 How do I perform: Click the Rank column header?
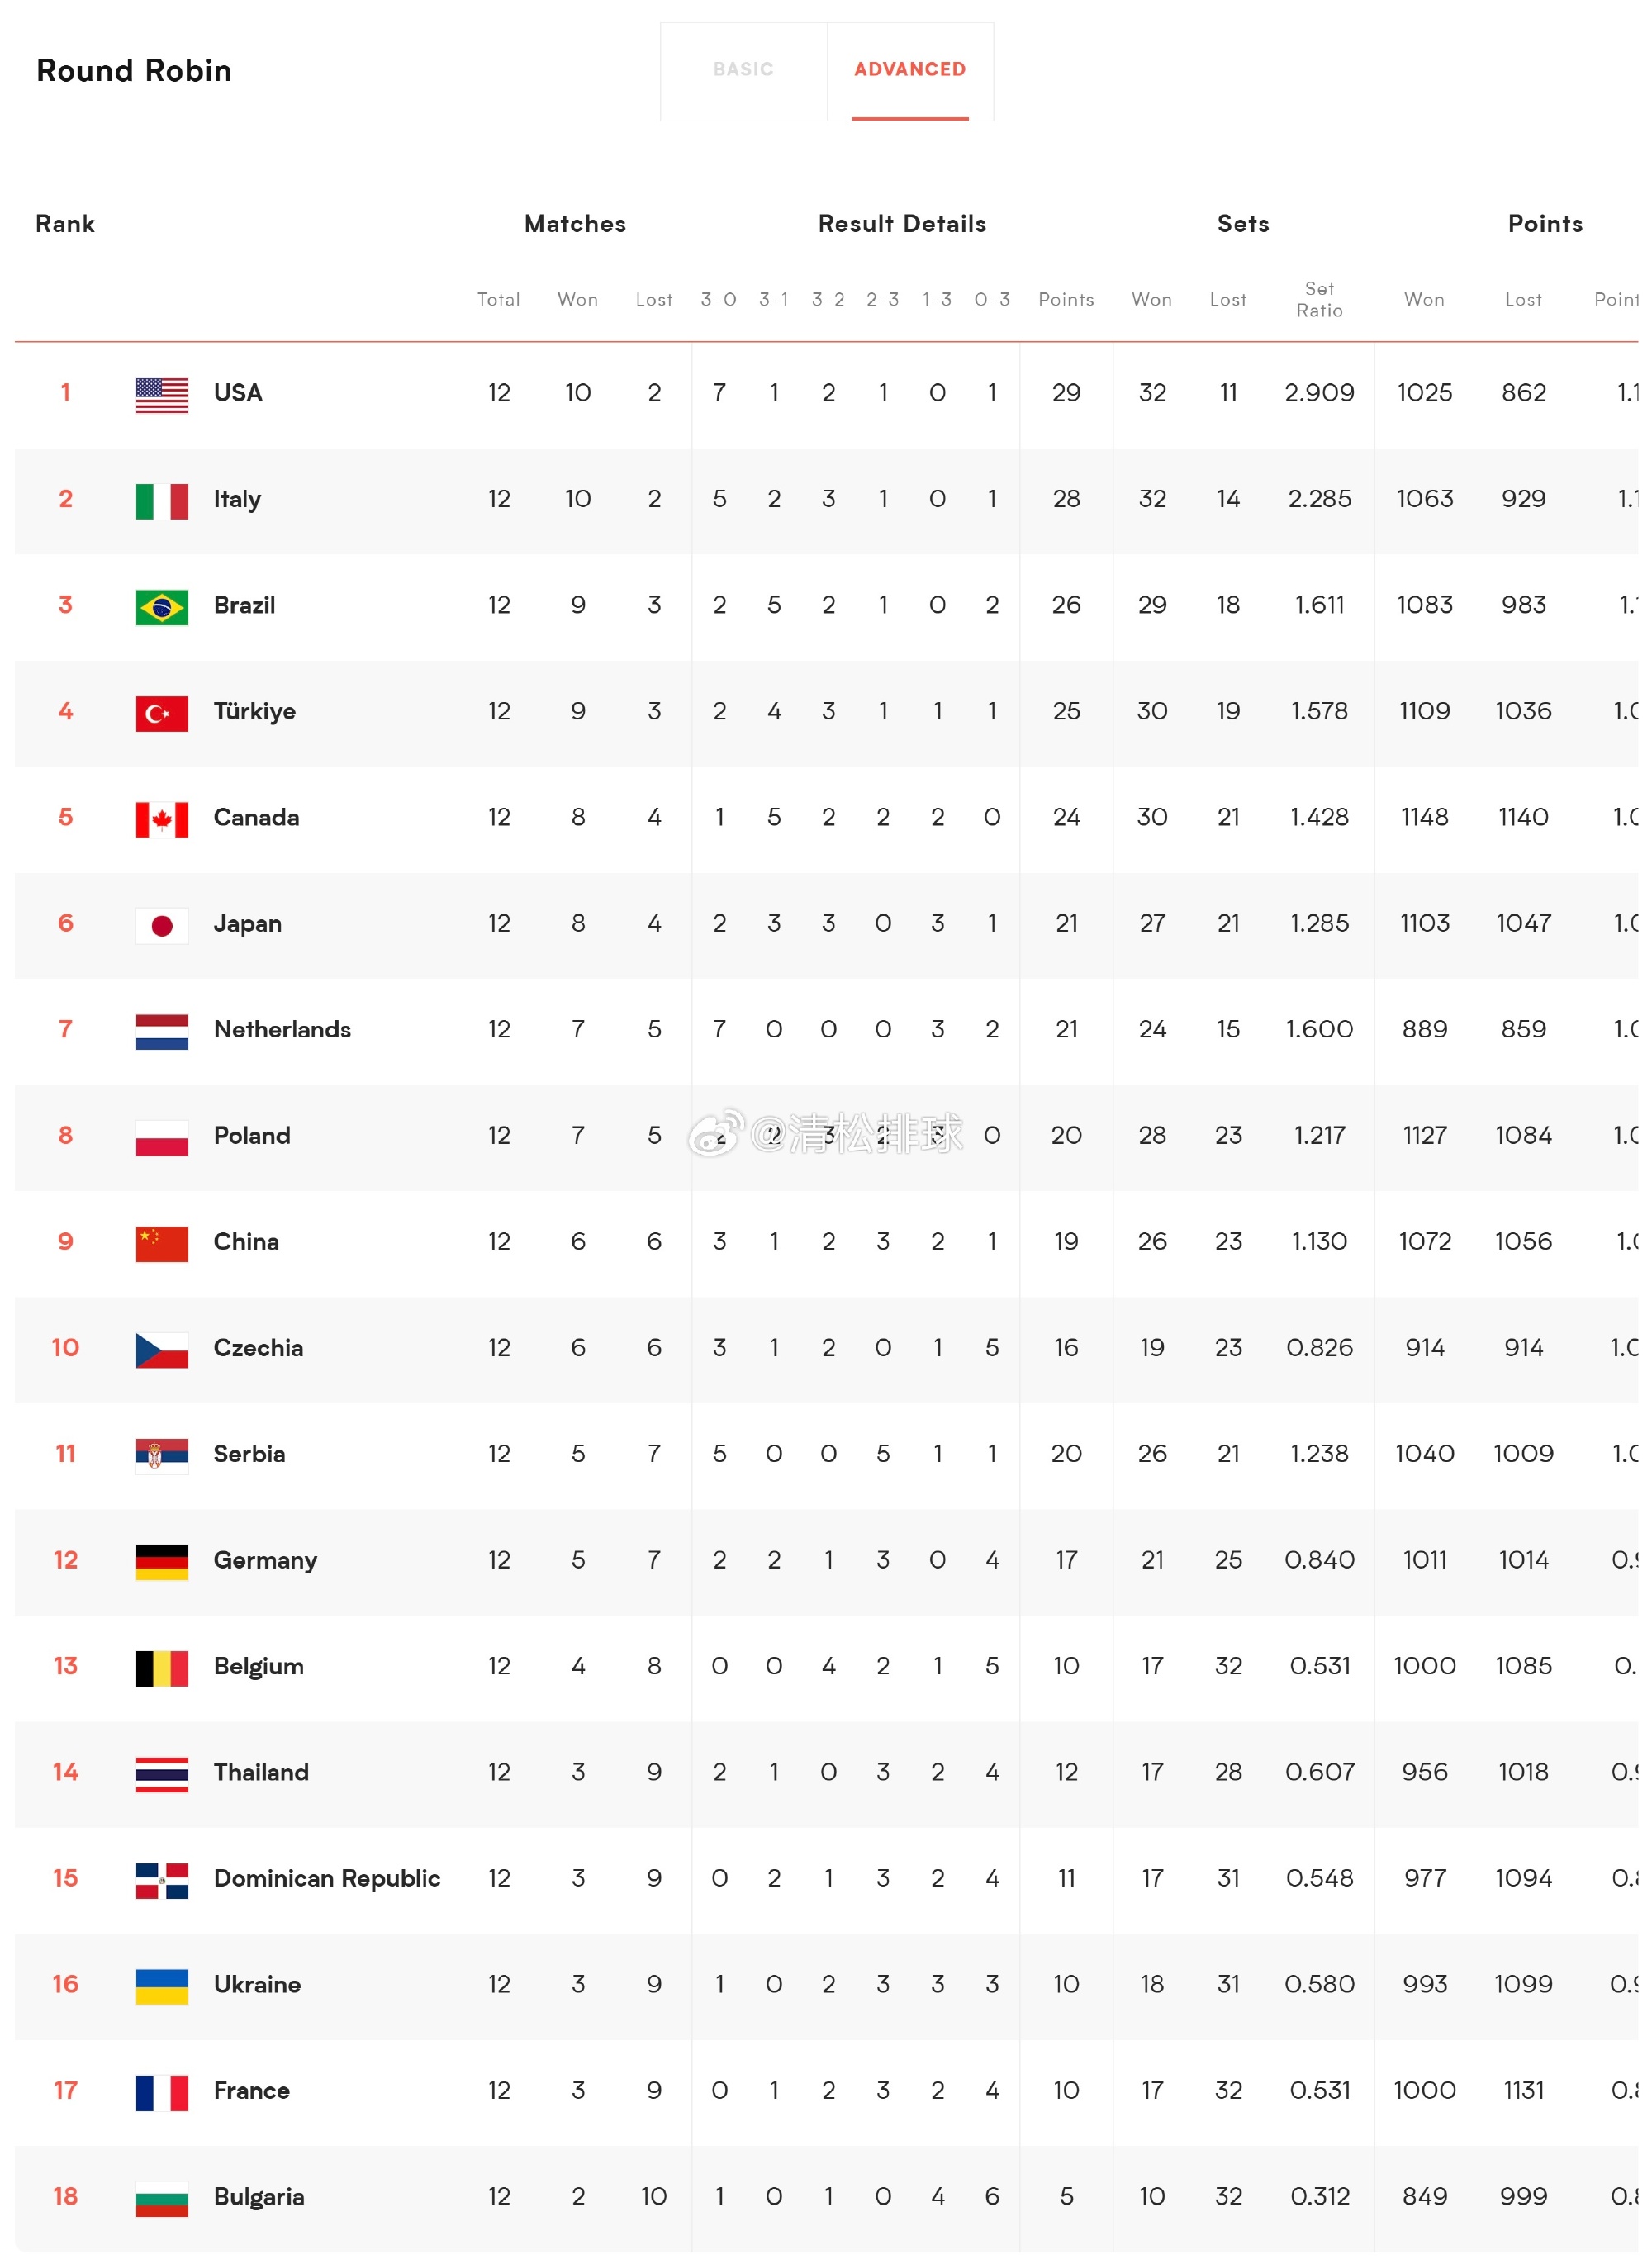click(x=65, y=224)
